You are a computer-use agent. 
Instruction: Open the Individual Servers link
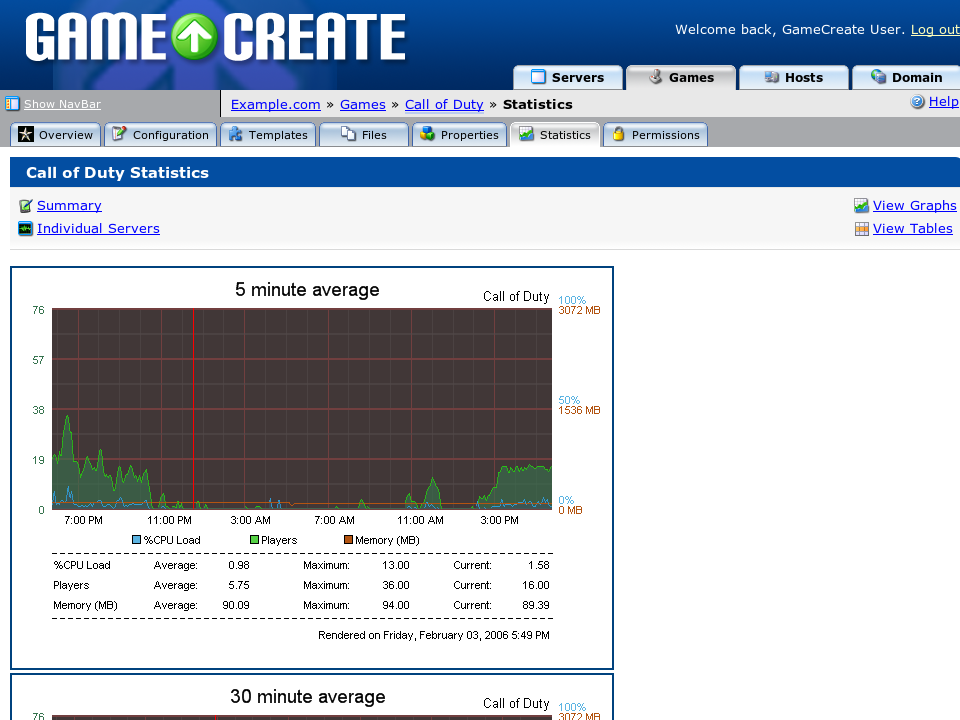[99, 229]
